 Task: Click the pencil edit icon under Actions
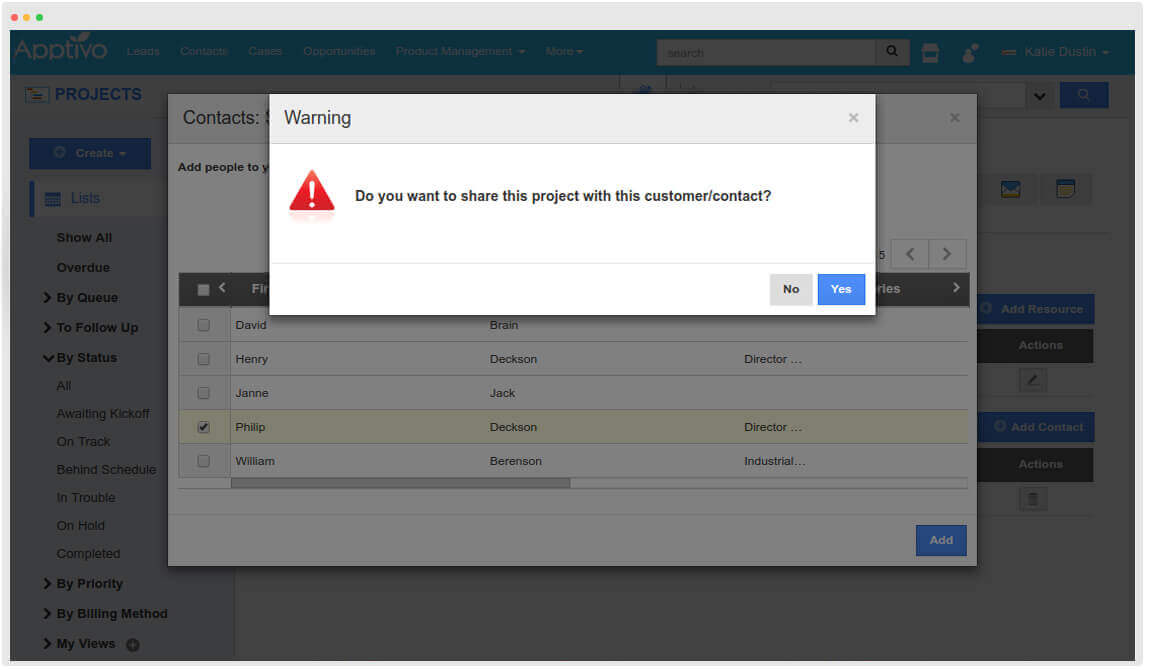1033,380
